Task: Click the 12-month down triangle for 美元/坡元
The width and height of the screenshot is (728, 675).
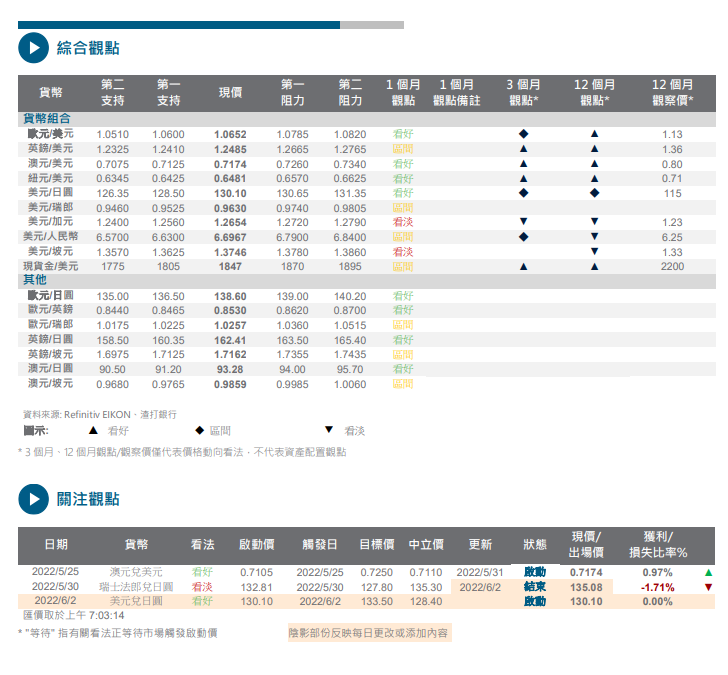Action: click(x=594, y=251)
